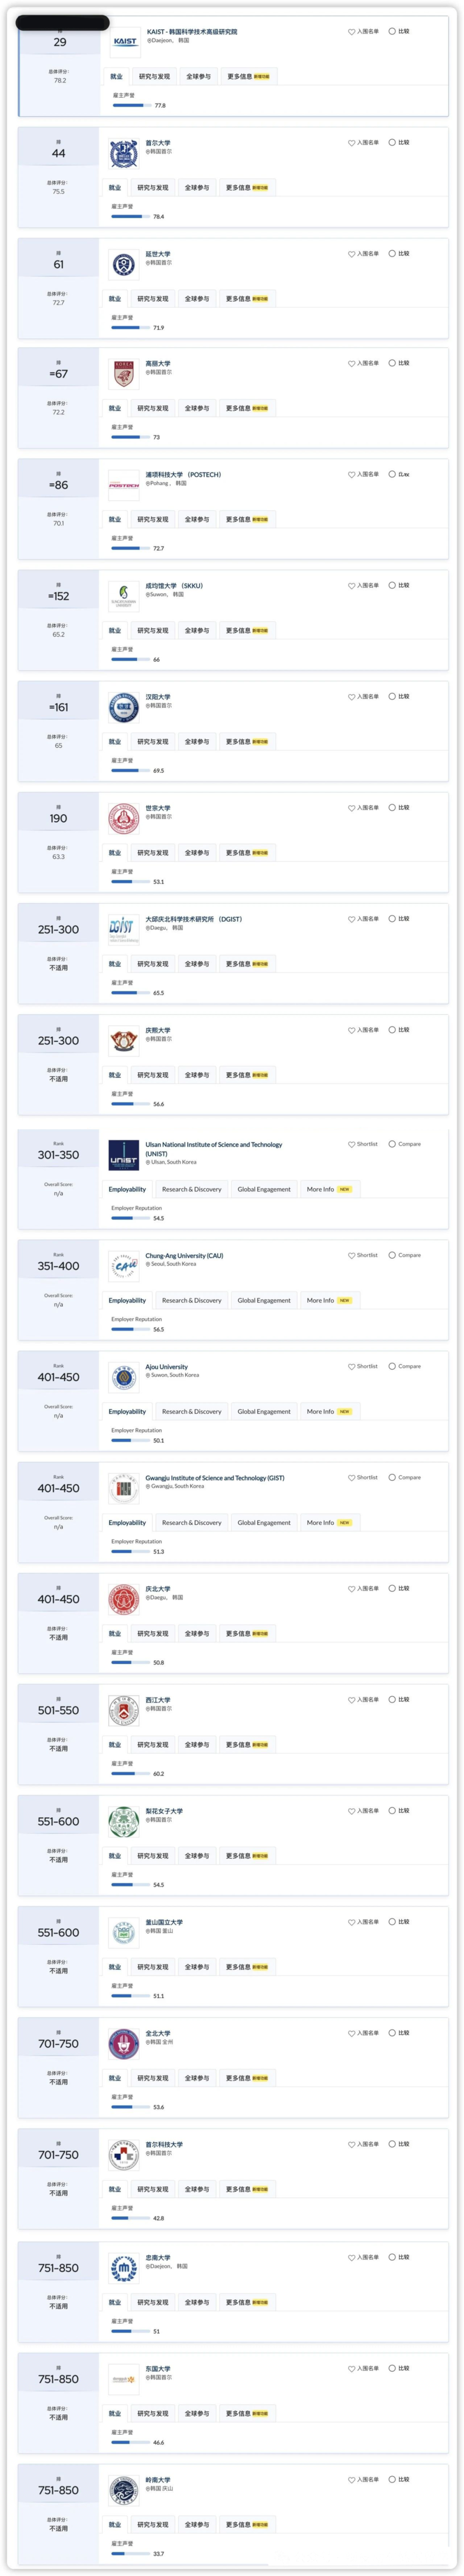
Task: Click the Kyung Hee University (庆熙大学) crest
Action: click(123, 1040)
